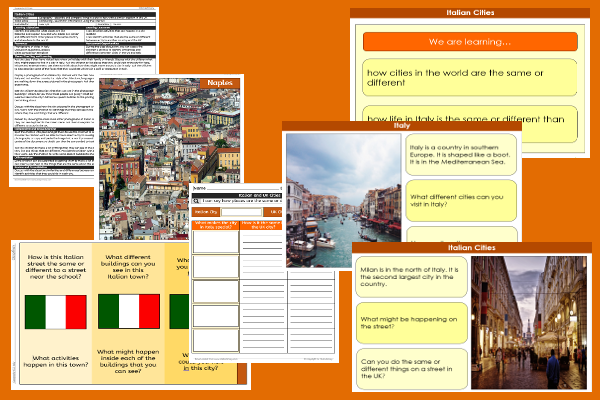Click 'How is this Italian street the same' question
This screenshot has width=600, height=400.
56,266
